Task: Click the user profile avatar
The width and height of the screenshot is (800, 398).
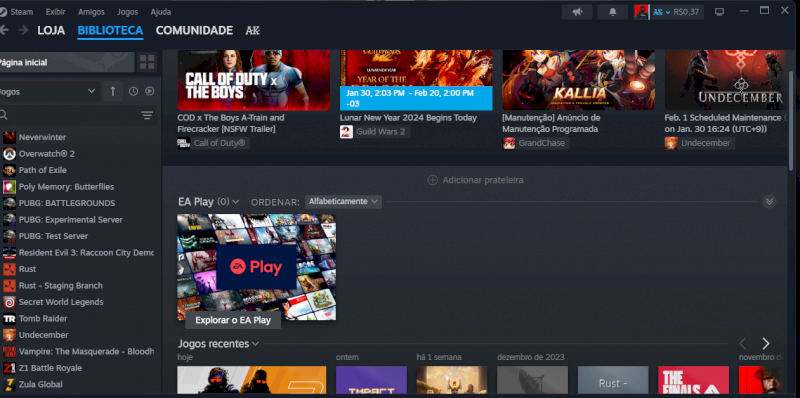Action: [x=641, y=12]
